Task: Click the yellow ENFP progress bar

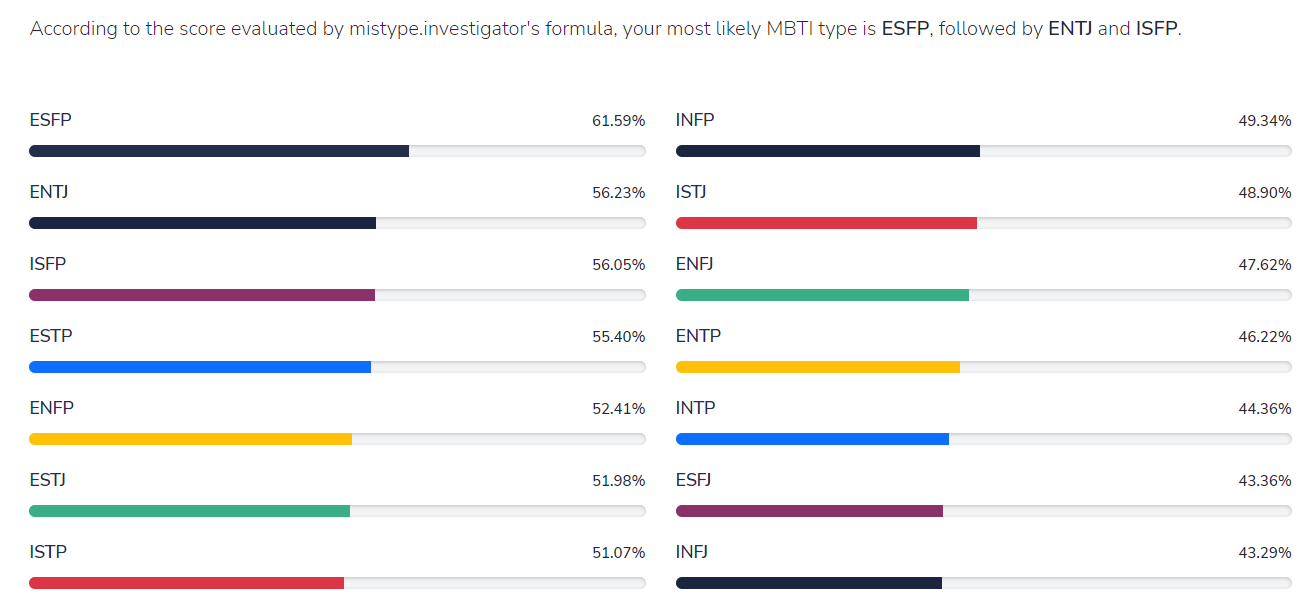Action: 337,439
